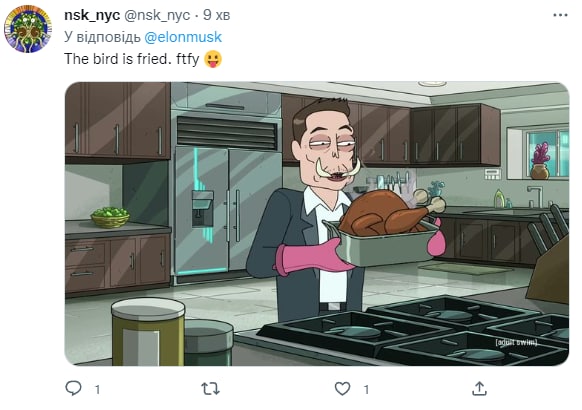Viewport: 582px width, 410px height.
Task: Click the reply speech bubble icon
Action: 73,388
